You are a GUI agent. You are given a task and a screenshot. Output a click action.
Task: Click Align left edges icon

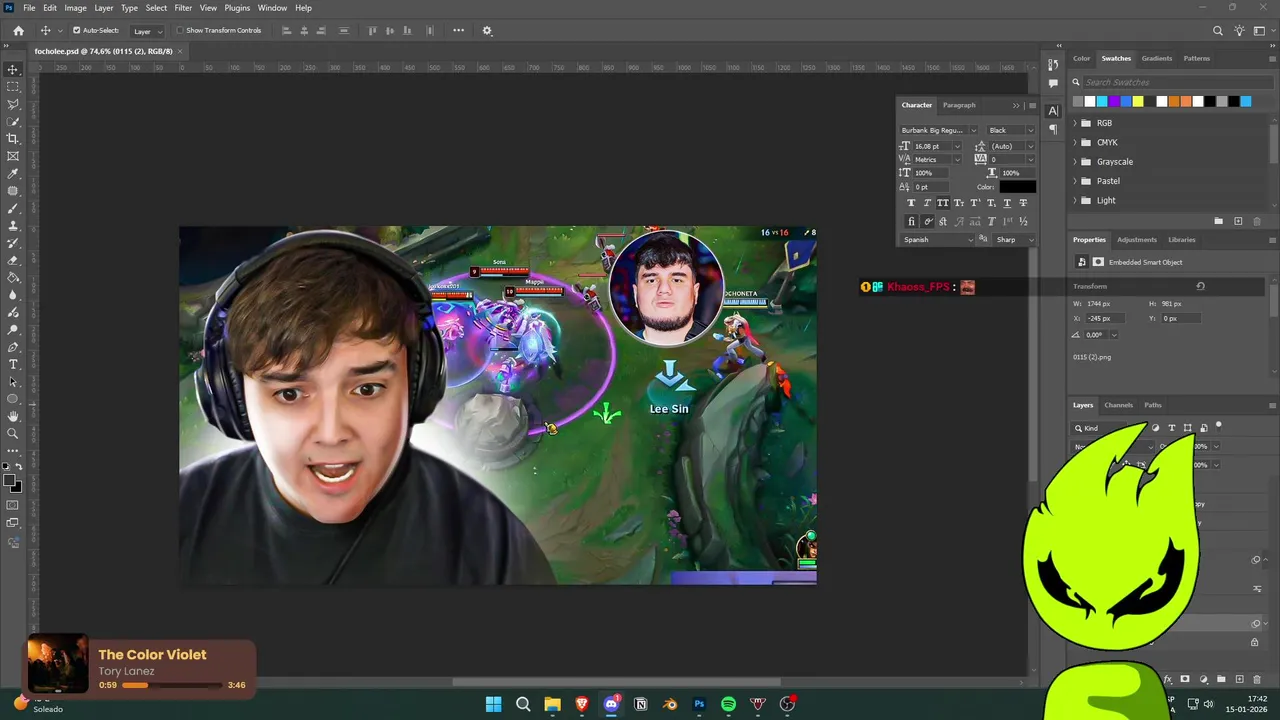(286, 30)
